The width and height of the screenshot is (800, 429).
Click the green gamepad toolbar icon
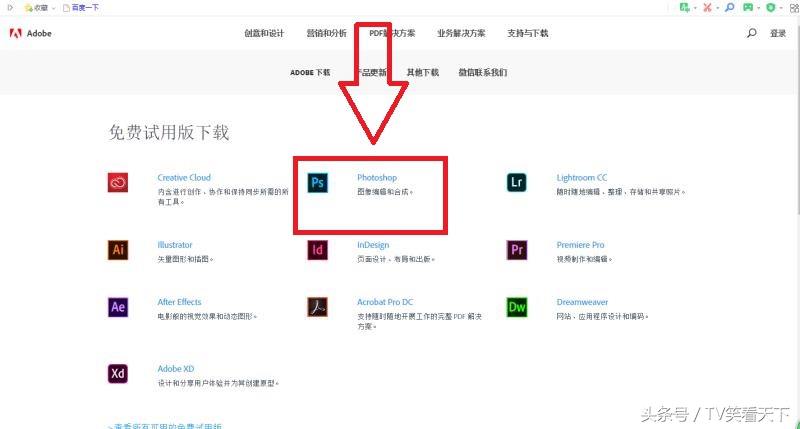(748, 7)
